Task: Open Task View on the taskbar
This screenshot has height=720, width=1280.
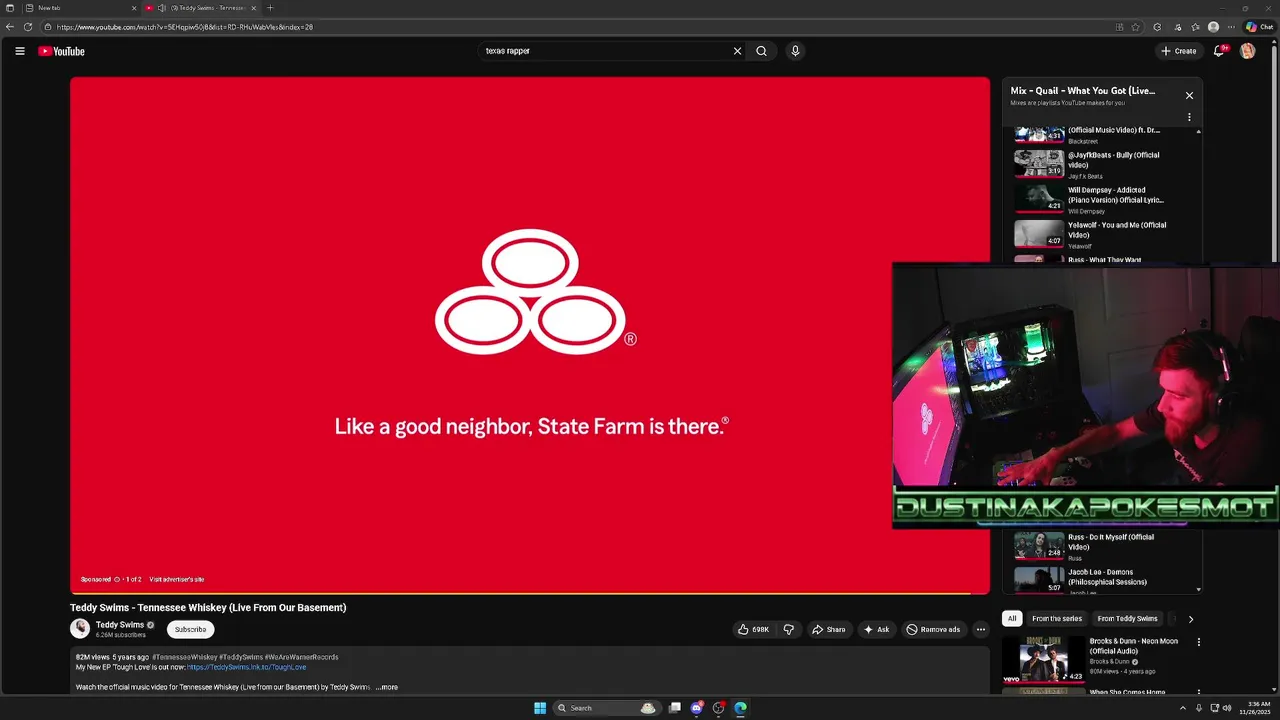Action: click(675, 708)
